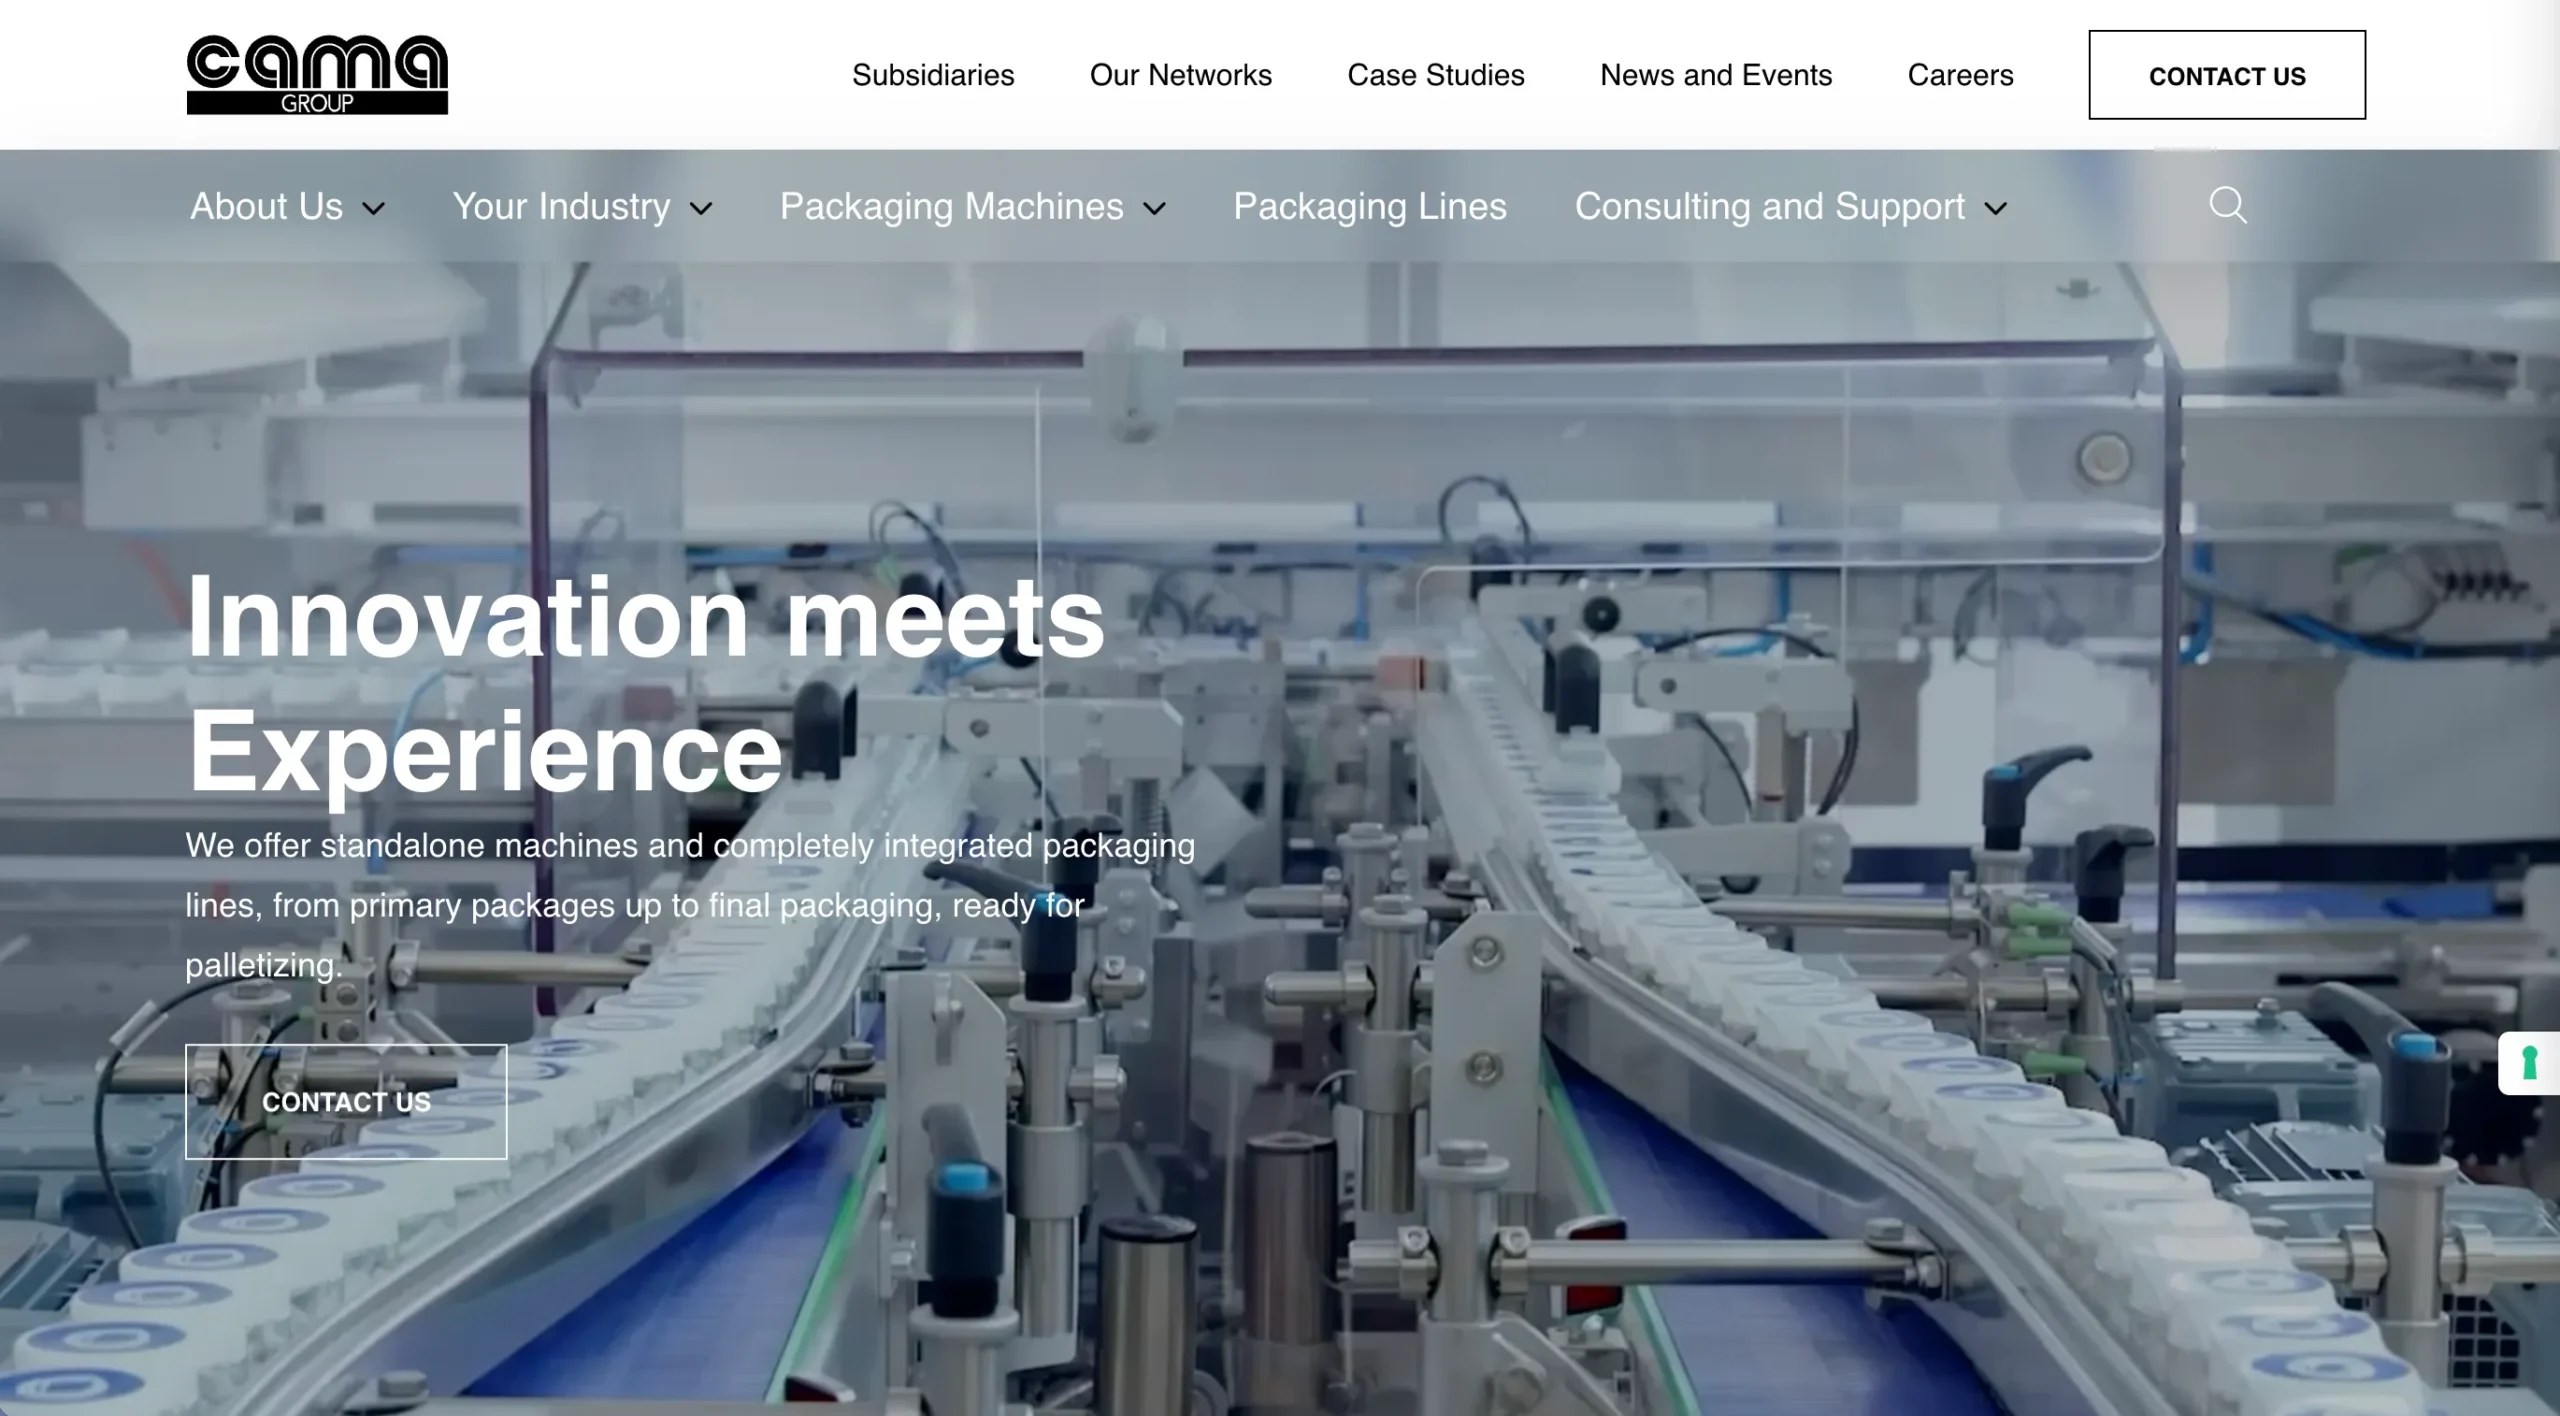
Task: Click the Cama Group logo
Action: [317, 72]
